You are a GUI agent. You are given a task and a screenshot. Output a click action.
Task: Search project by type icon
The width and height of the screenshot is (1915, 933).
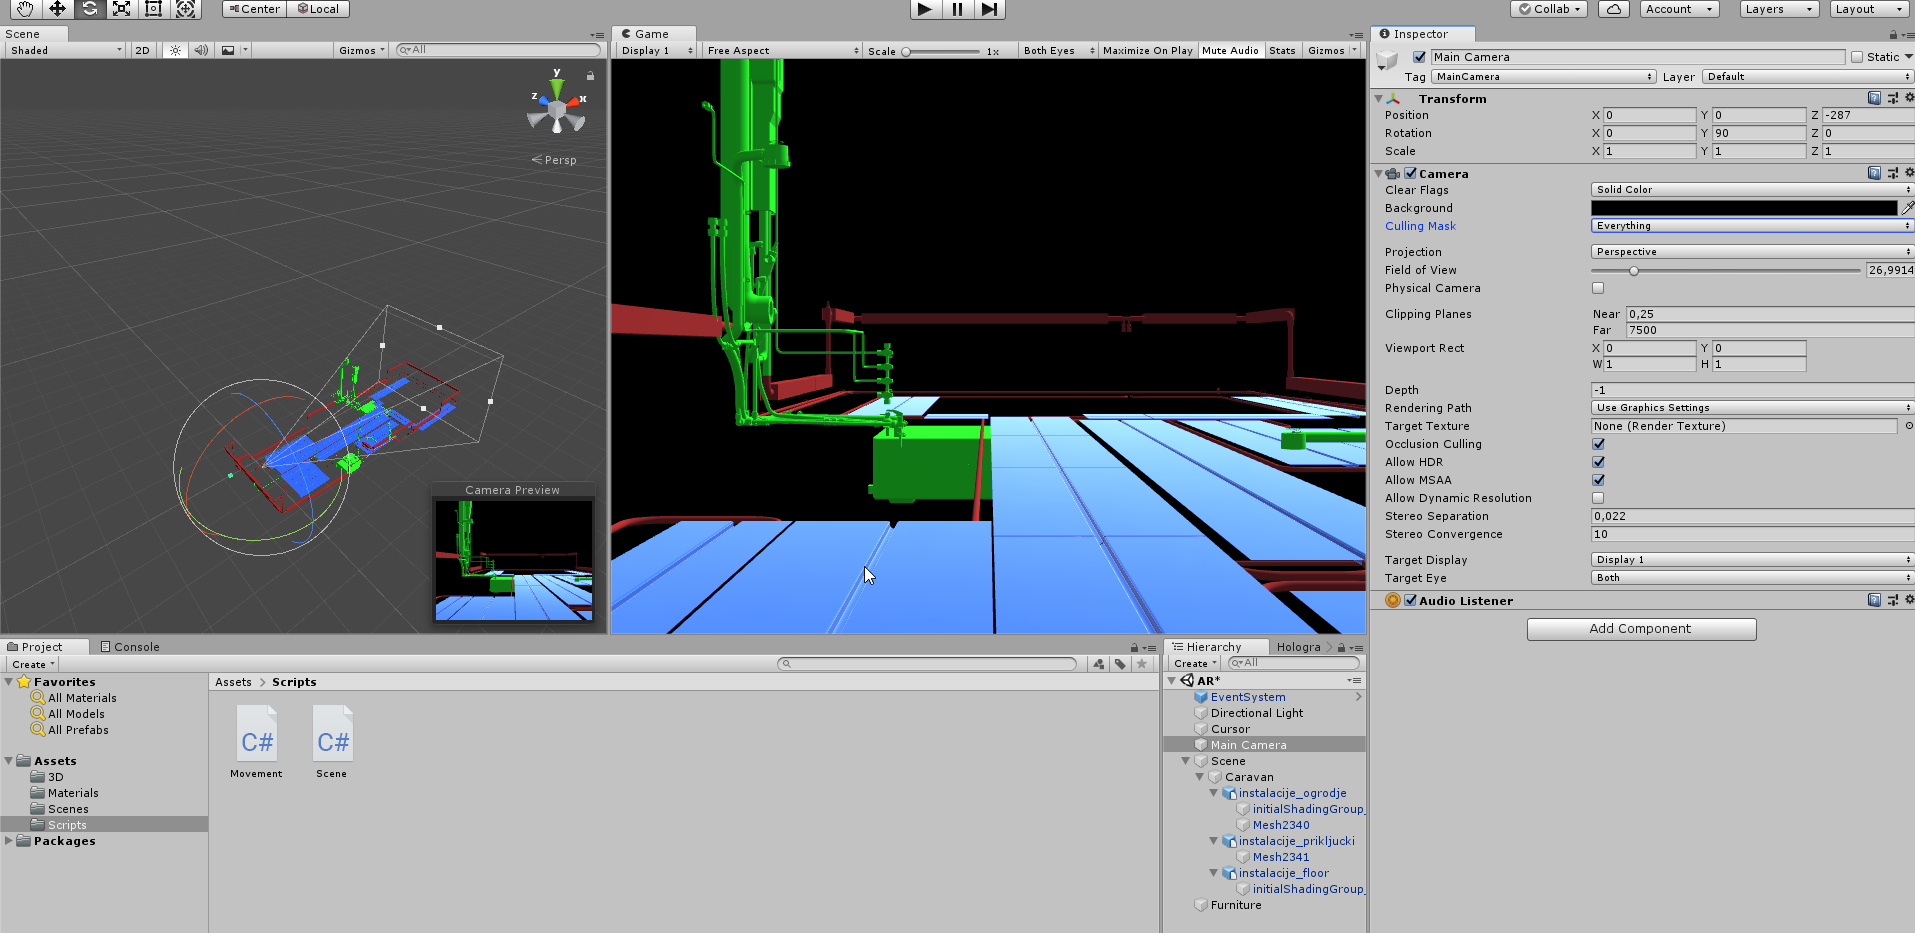coord(1099,664)
